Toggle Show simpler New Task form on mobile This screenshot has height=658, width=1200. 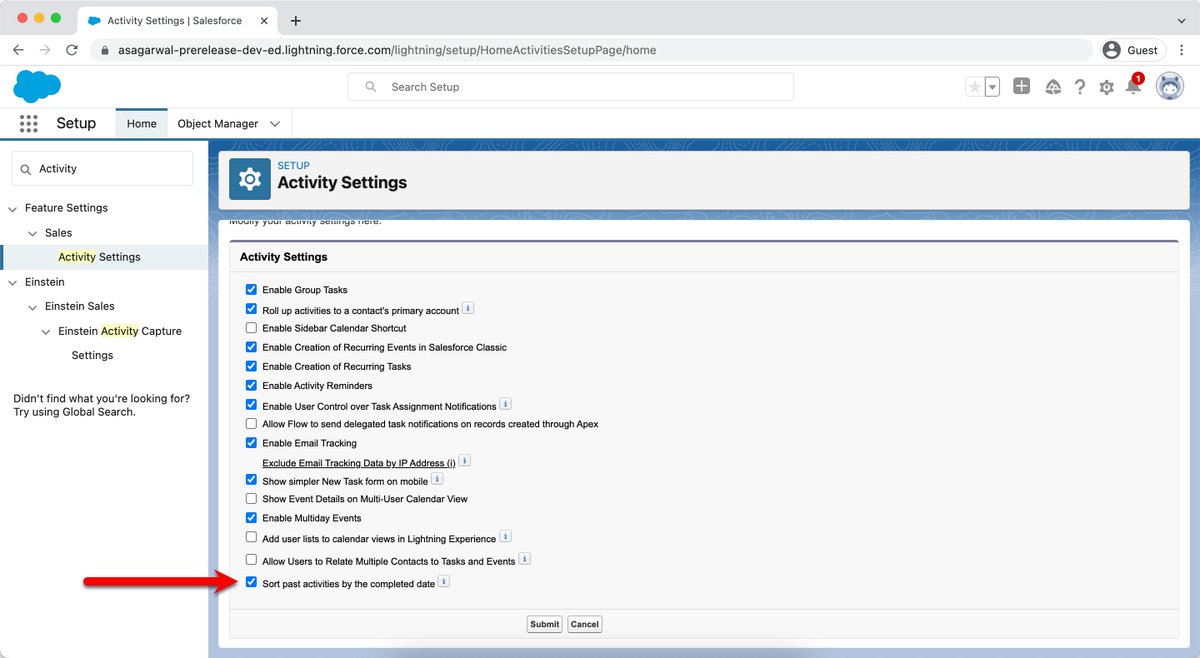tap(251, 481)
